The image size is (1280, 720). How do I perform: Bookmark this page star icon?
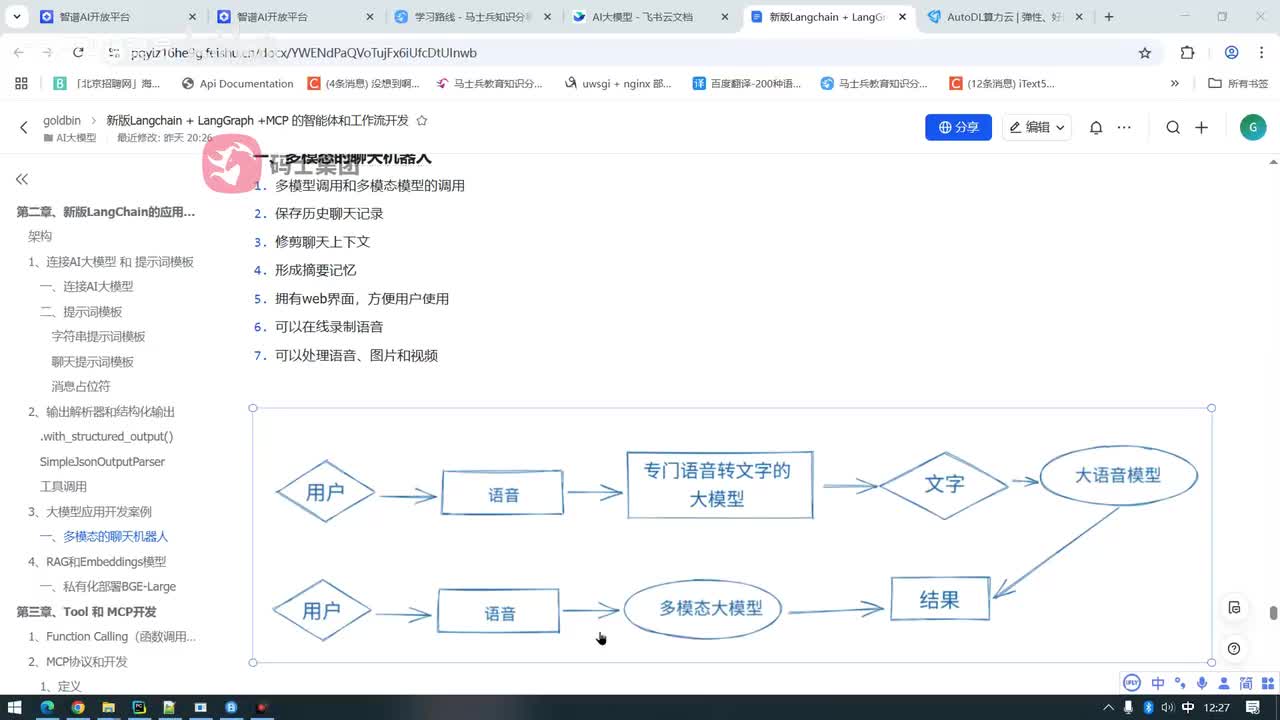pos(1145,53)
